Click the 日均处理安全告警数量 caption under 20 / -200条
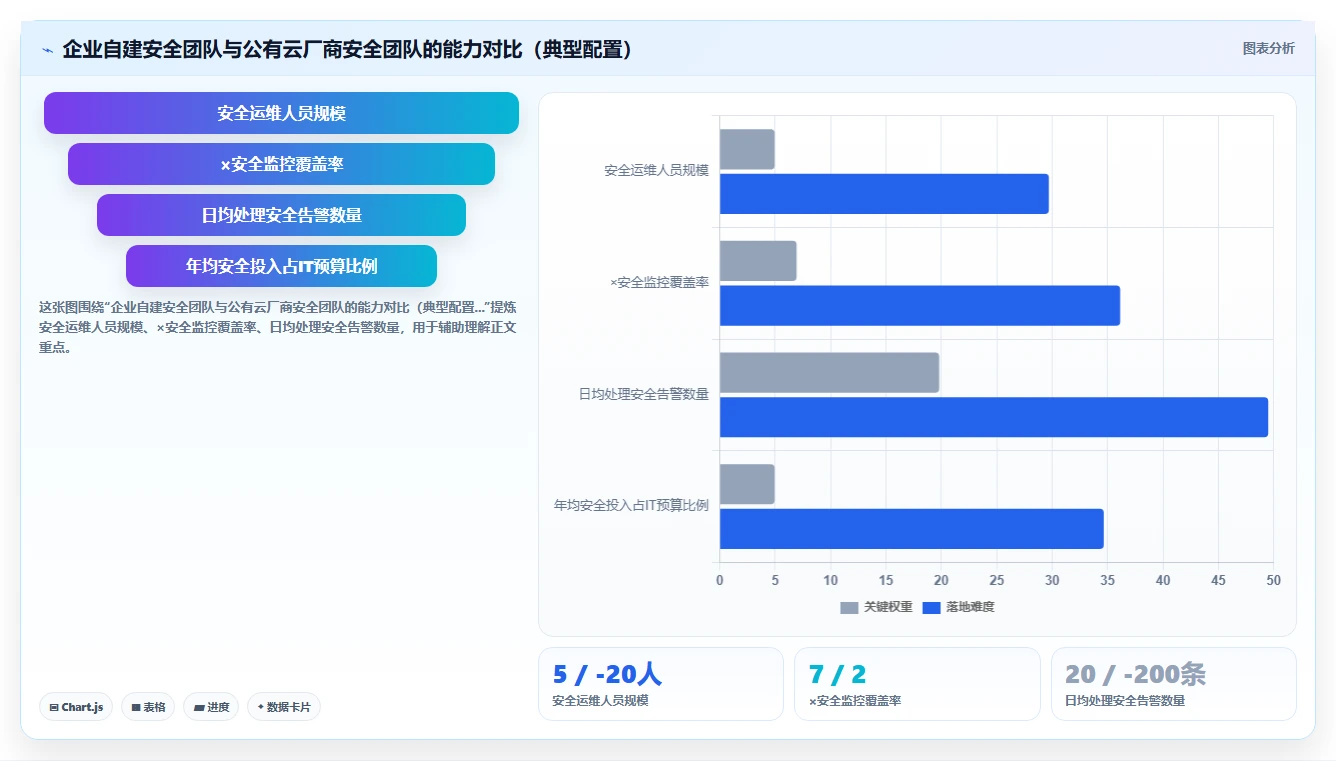The image size is (1336, 761). pos(1125,701)
